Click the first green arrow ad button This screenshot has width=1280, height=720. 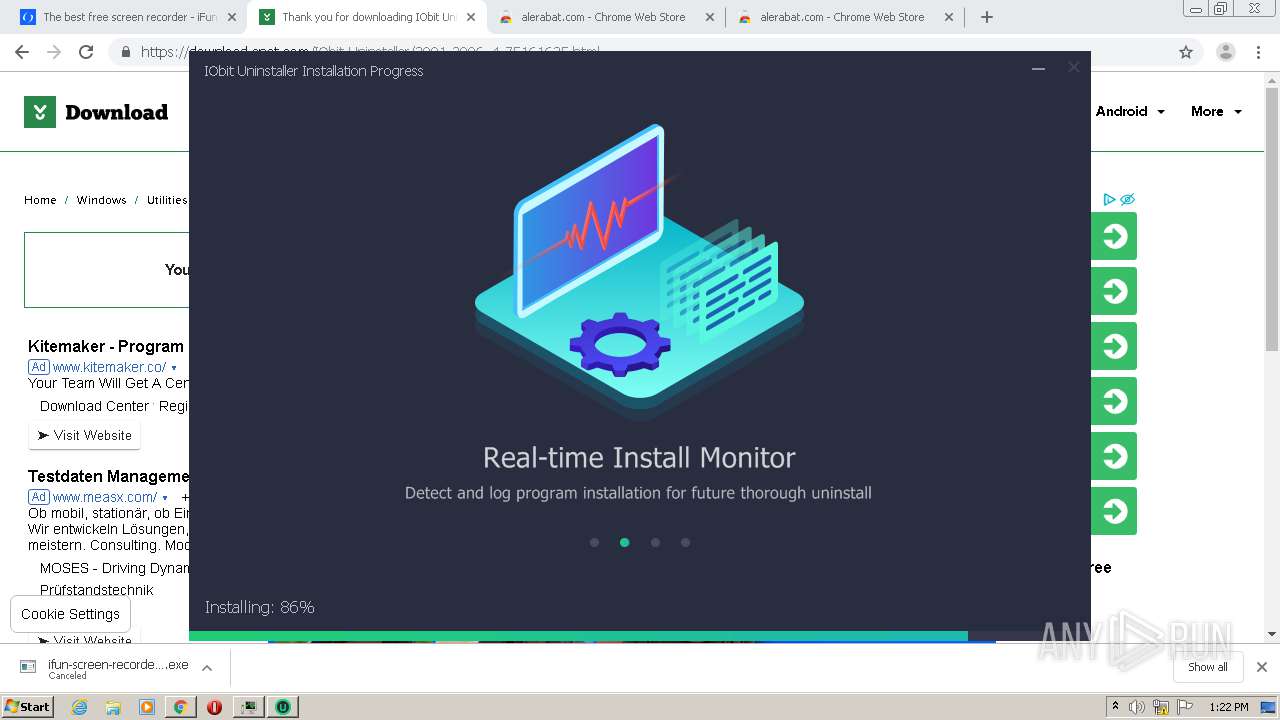point(1114,236)
